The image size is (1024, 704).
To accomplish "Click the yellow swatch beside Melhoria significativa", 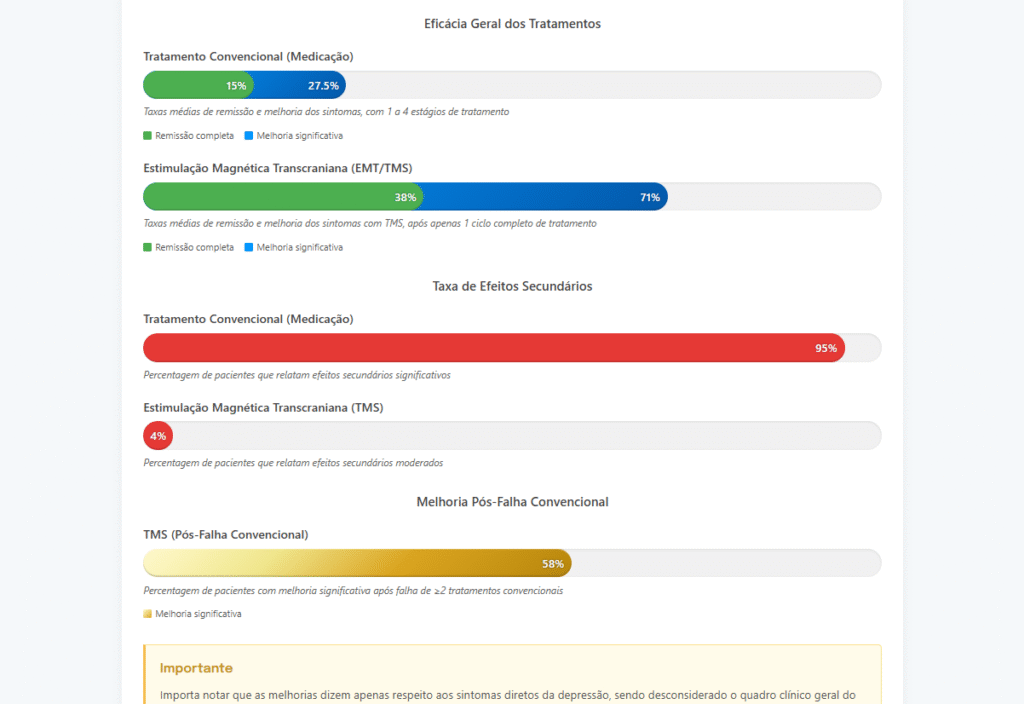I will [x=148, y=614].
